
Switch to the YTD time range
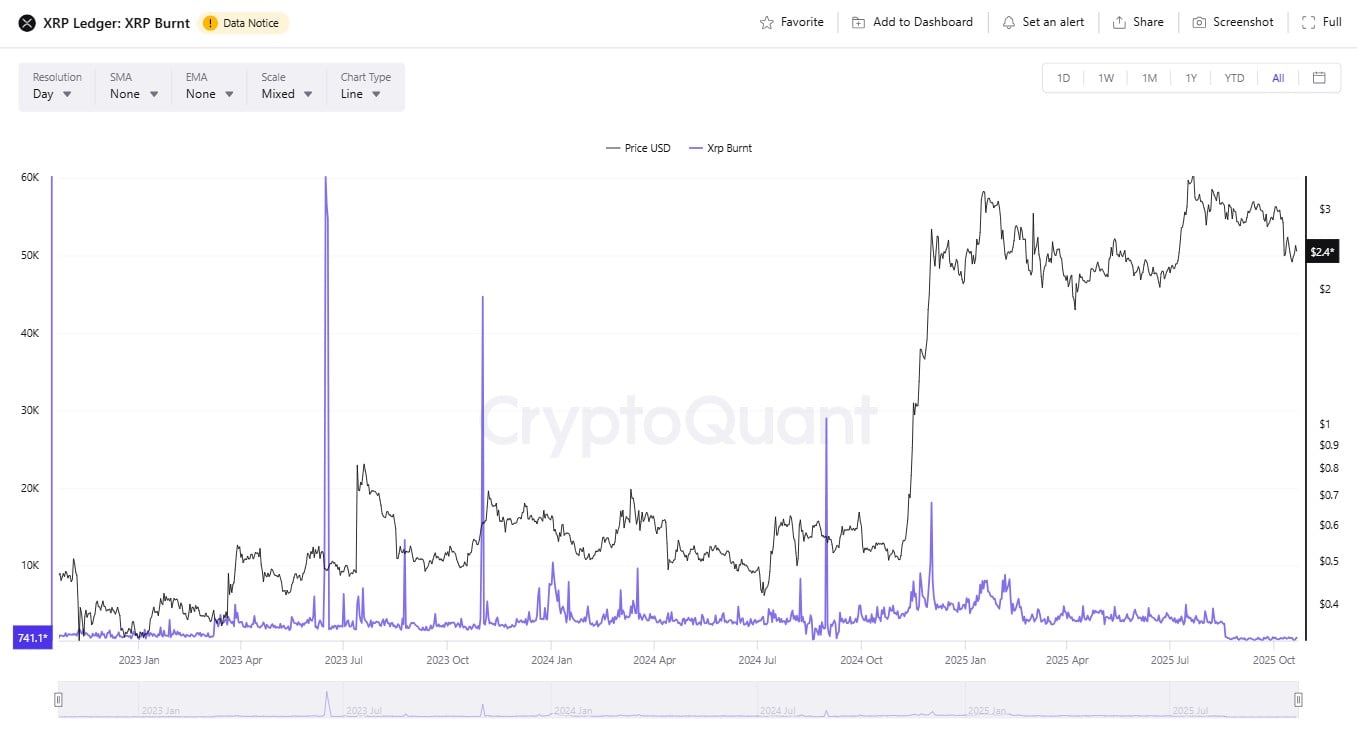click(x=1234, y=78)
